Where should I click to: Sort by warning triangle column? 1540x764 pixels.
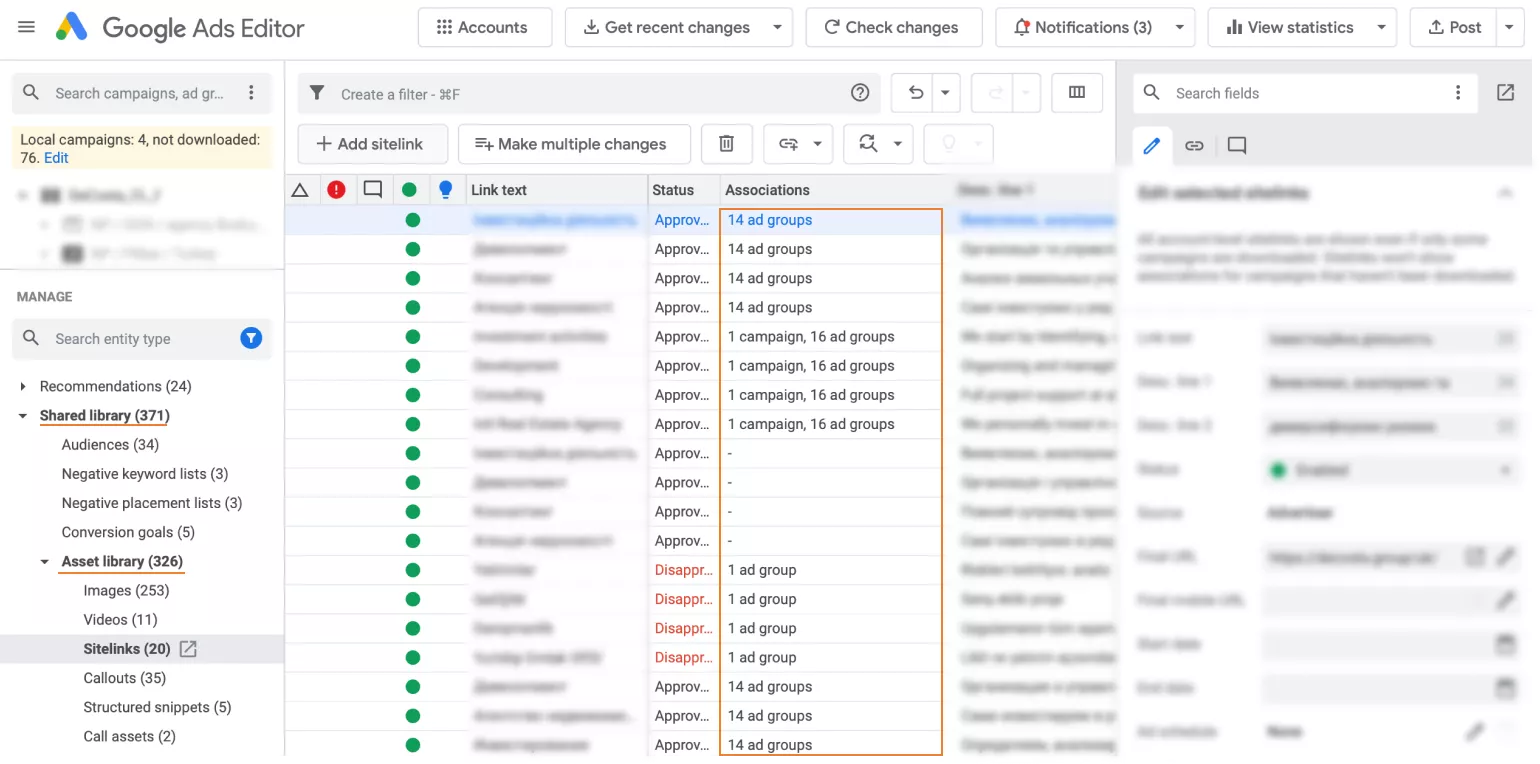click(299, 189)
